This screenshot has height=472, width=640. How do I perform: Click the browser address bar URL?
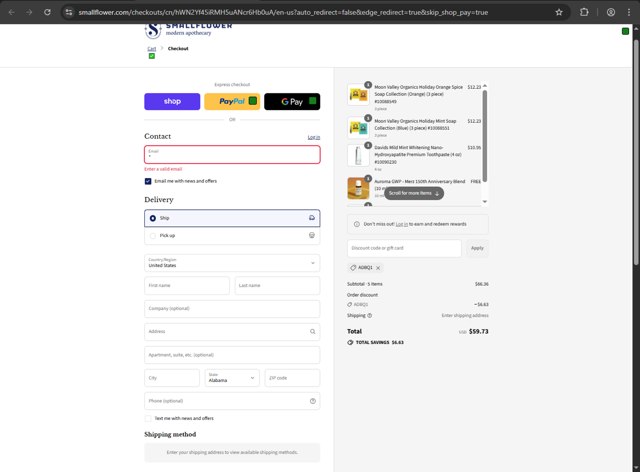coord(283,12)
